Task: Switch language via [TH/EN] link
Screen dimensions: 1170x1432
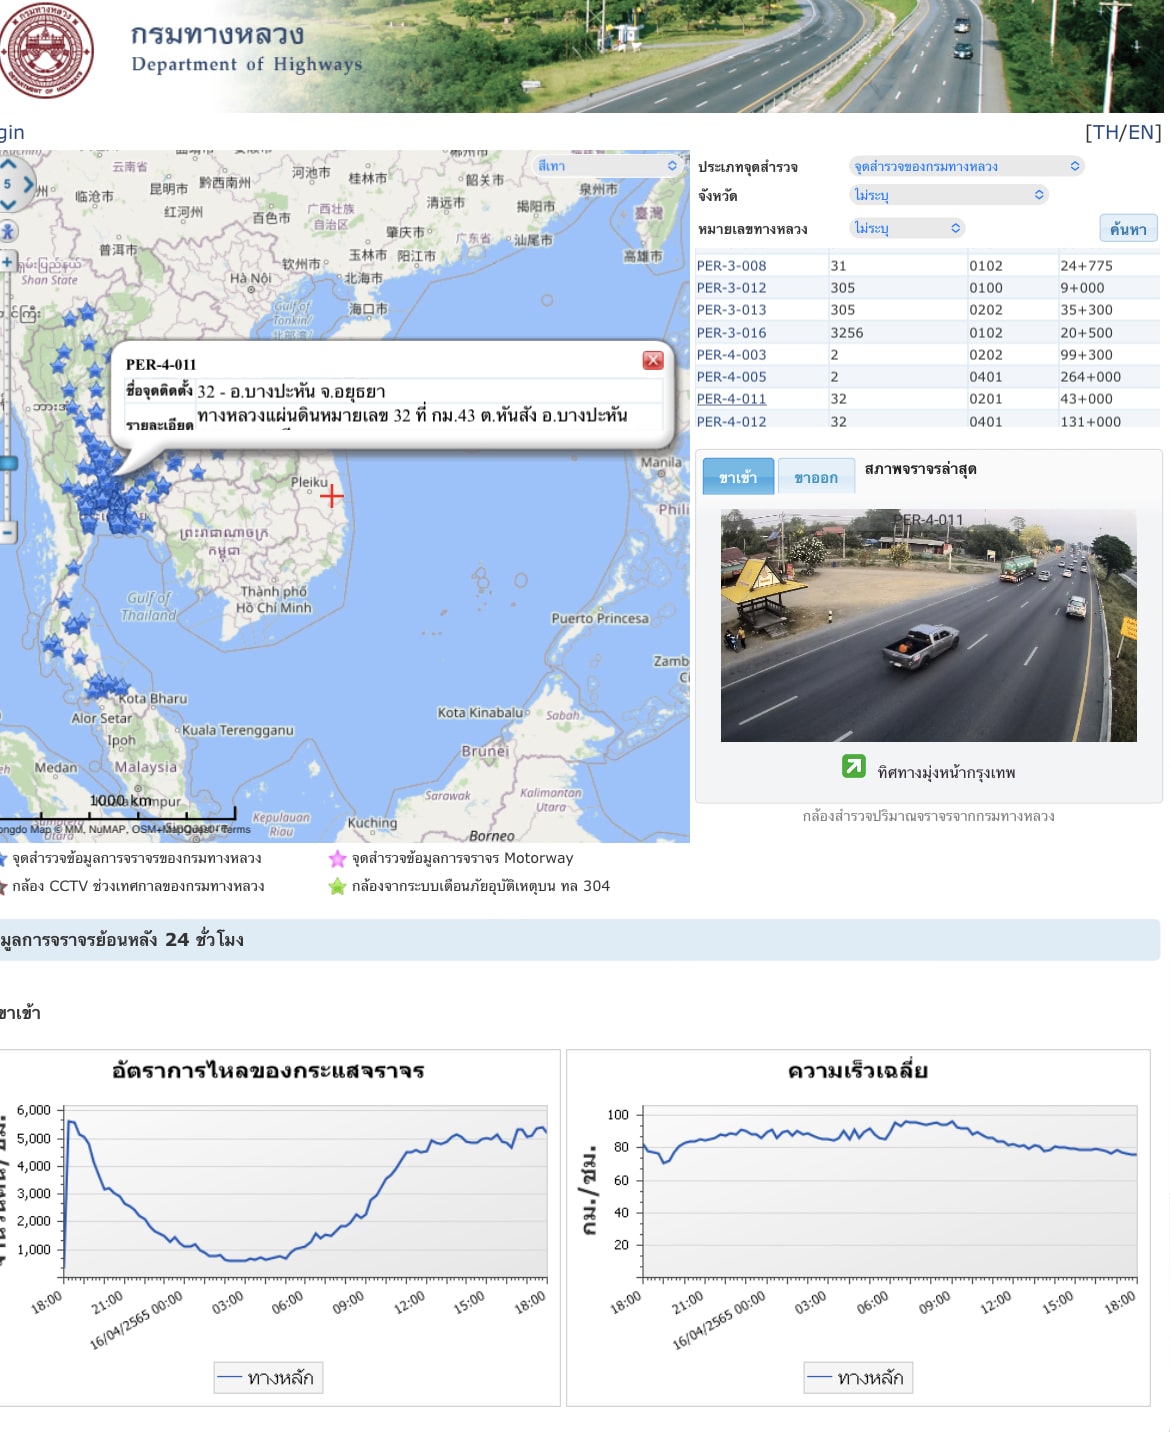Action: tap(1122, 132)
